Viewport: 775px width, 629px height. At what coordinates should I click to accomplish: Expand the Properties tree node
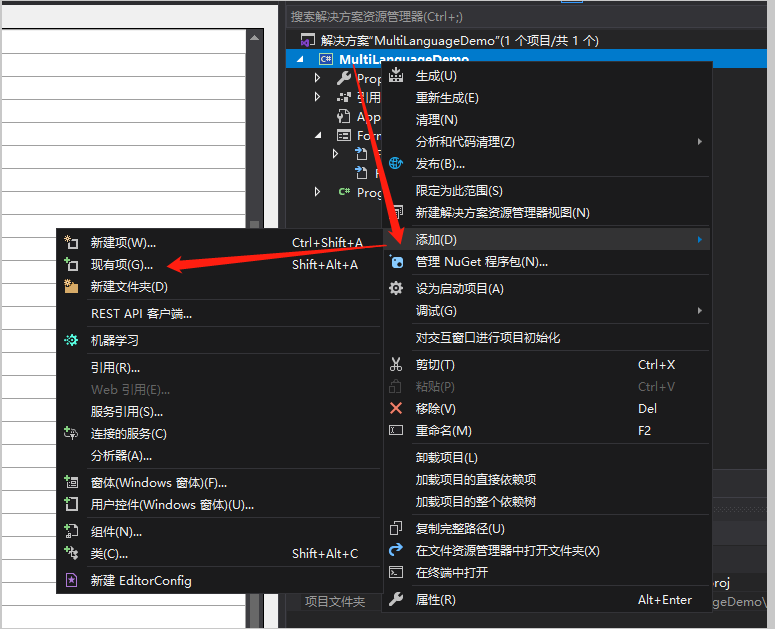tap(317, 78)
